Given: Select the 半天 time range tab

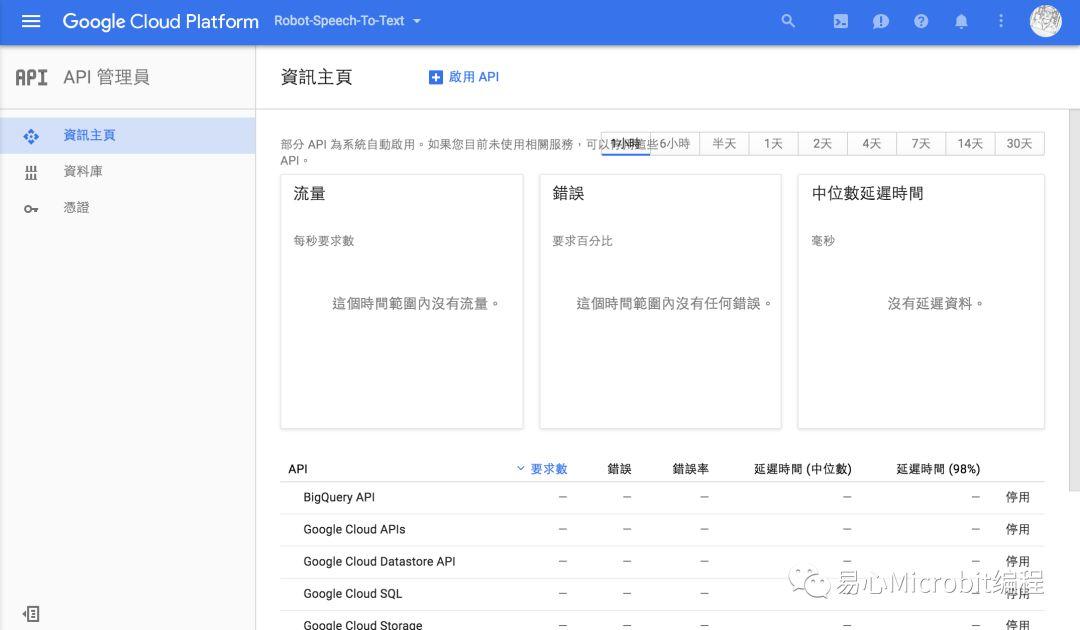Looking at the screenshot, I should click(x=724, y=143).
